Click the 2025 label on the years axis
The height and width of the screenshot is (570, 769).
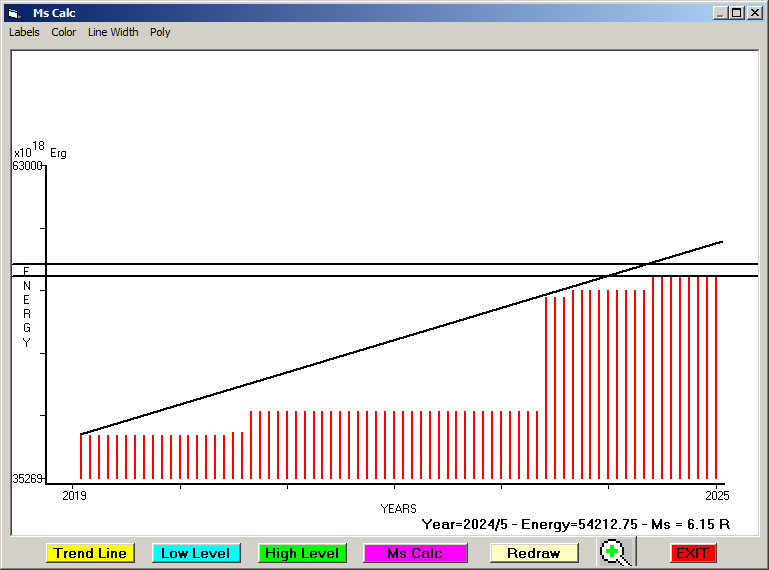717,495
